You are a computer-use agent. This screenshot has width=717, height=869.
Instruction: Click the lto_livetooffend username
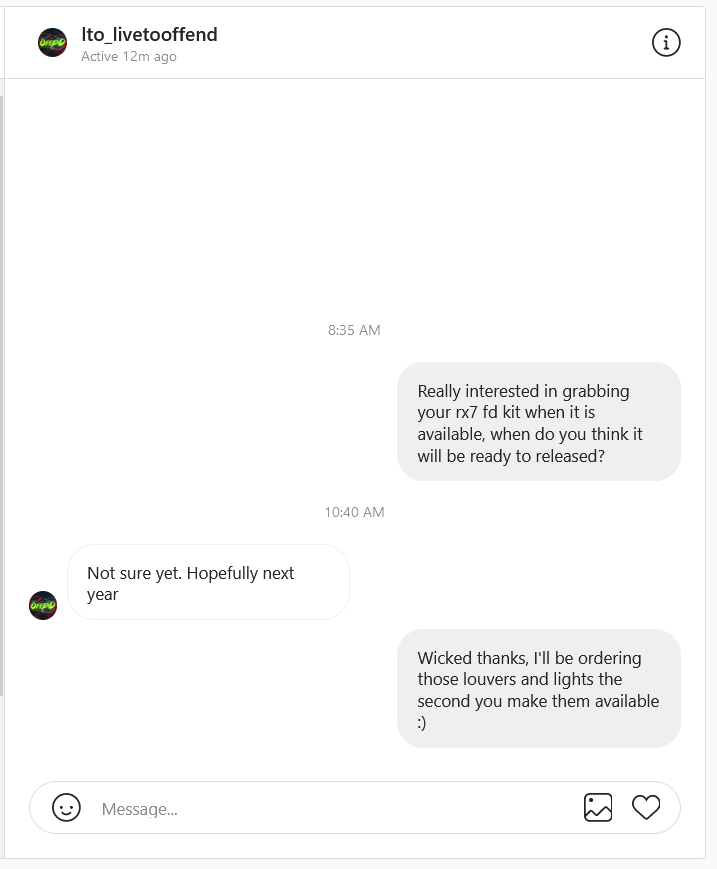[x=149, y=34]
